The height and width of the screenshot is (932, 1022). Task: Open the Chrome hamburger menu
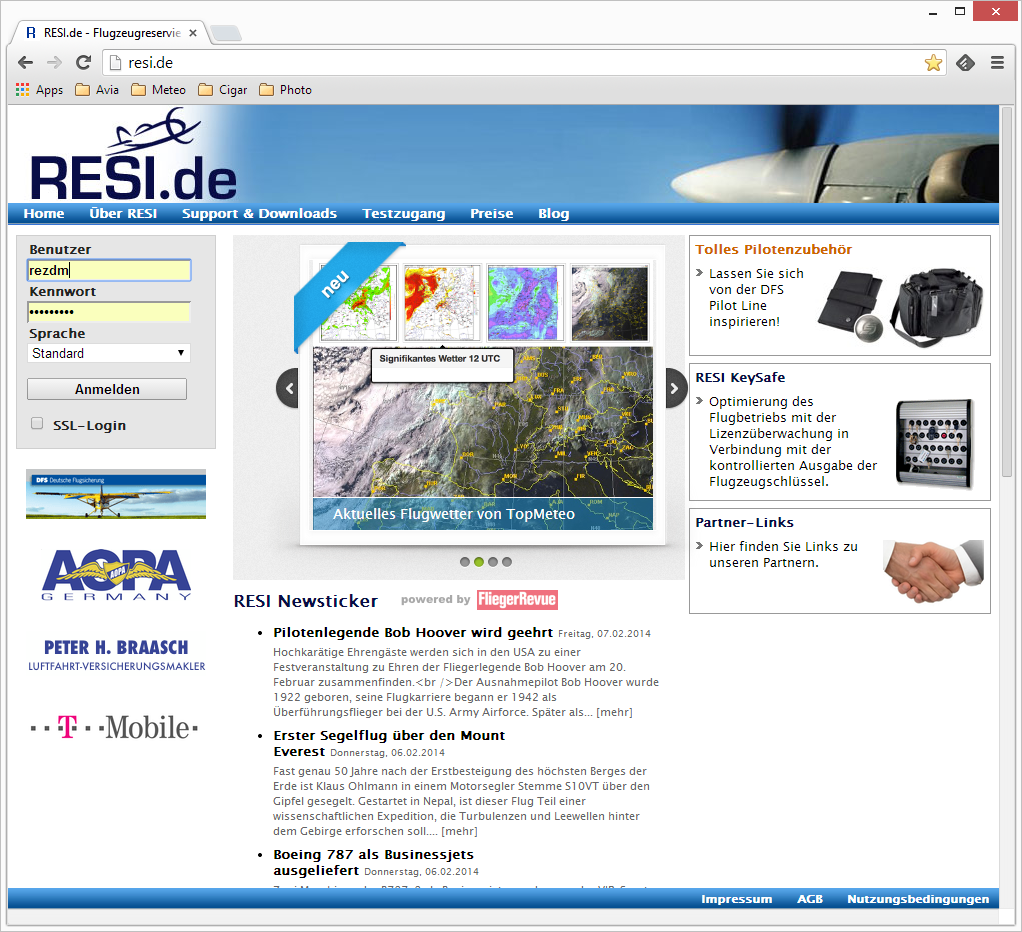997,62
